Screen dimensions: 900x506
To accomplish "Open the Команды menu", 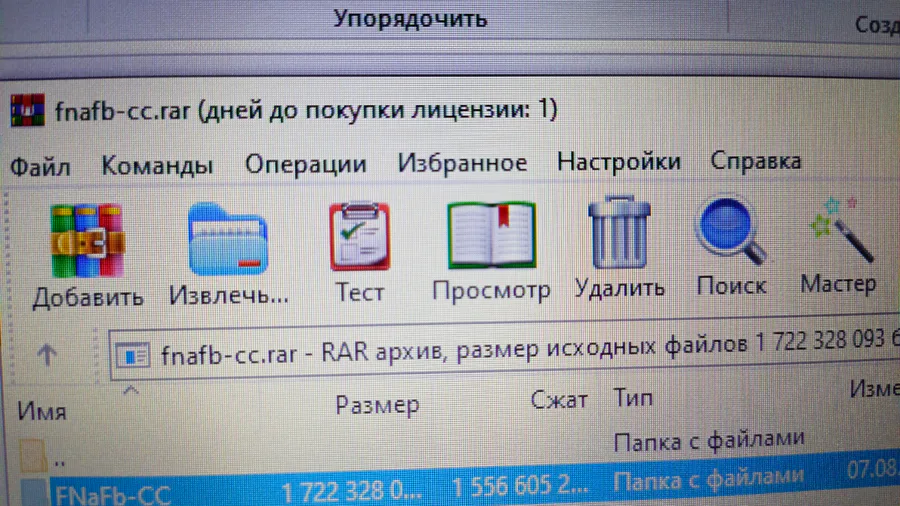I will tap(157, 166).
